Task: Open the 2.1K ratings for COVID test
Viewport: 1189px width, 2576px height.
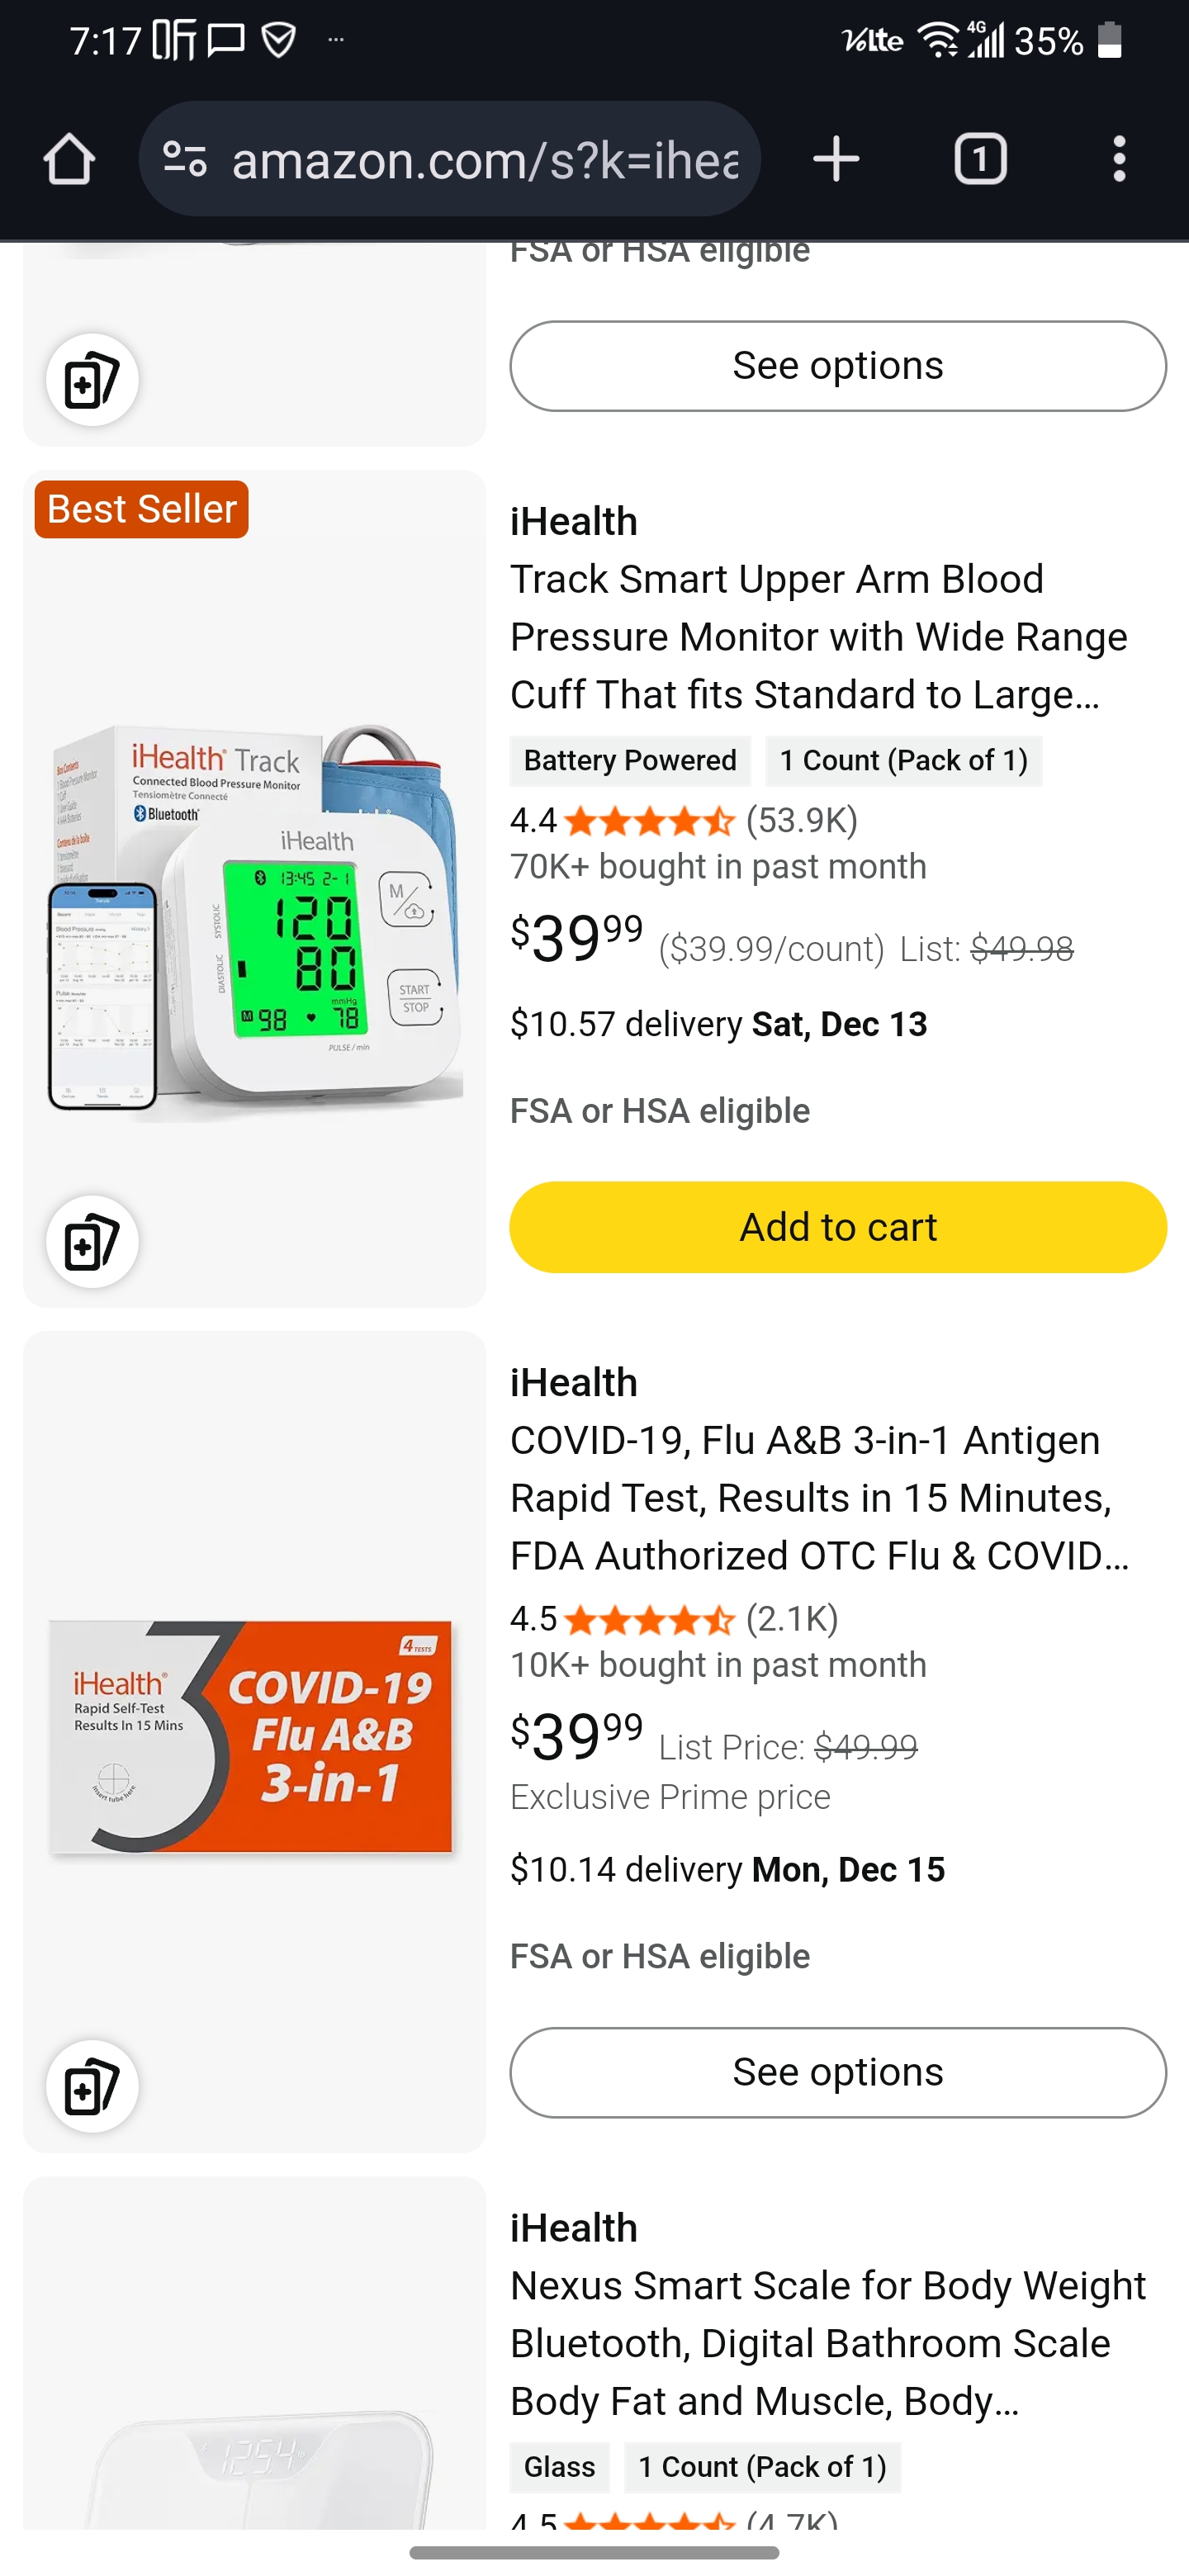Action: (791, 1618)
